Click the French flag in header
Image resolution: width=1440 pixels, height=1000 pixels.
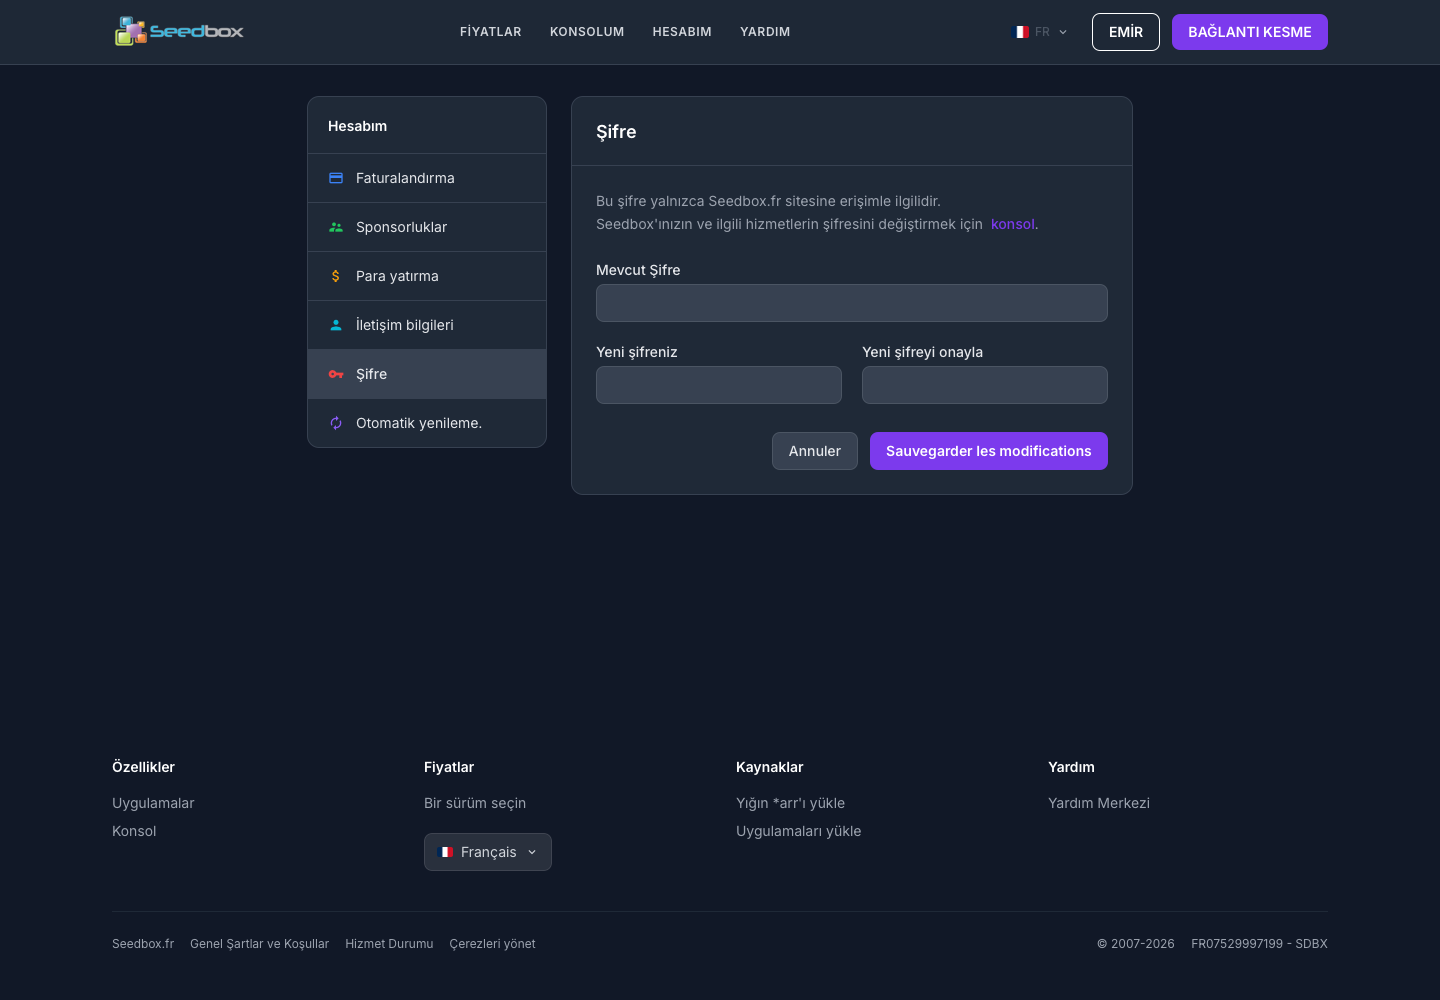pos(1022,32)
